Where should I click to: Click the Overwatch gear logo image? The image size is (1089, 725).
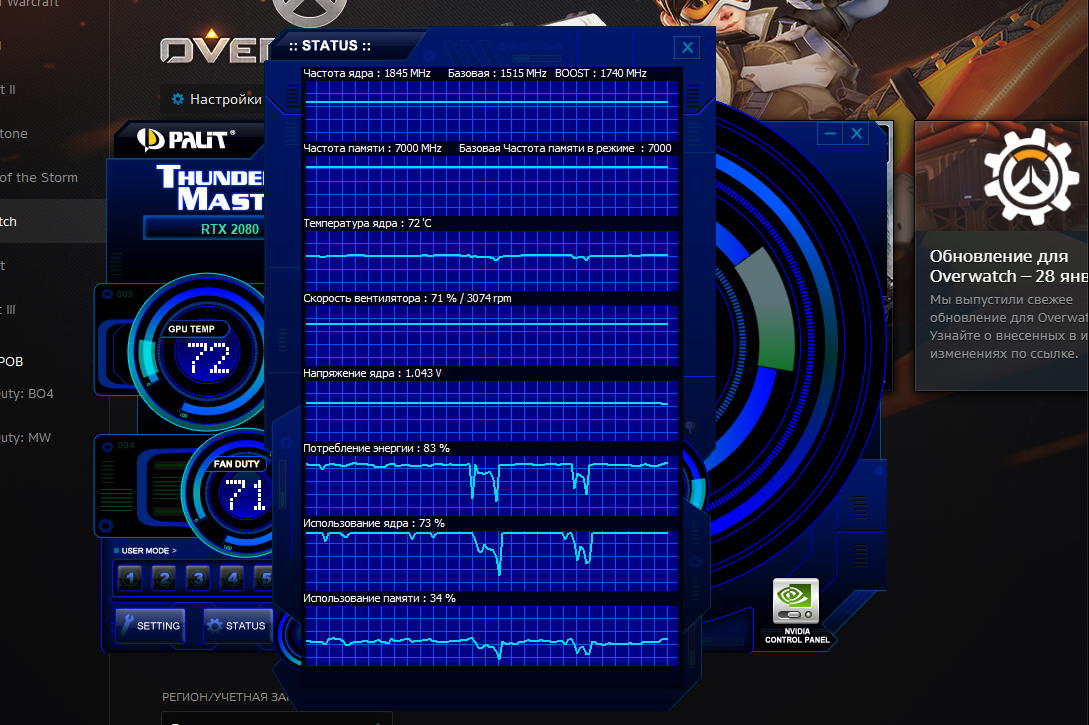pyautogui.click(x=1031, y=176)
